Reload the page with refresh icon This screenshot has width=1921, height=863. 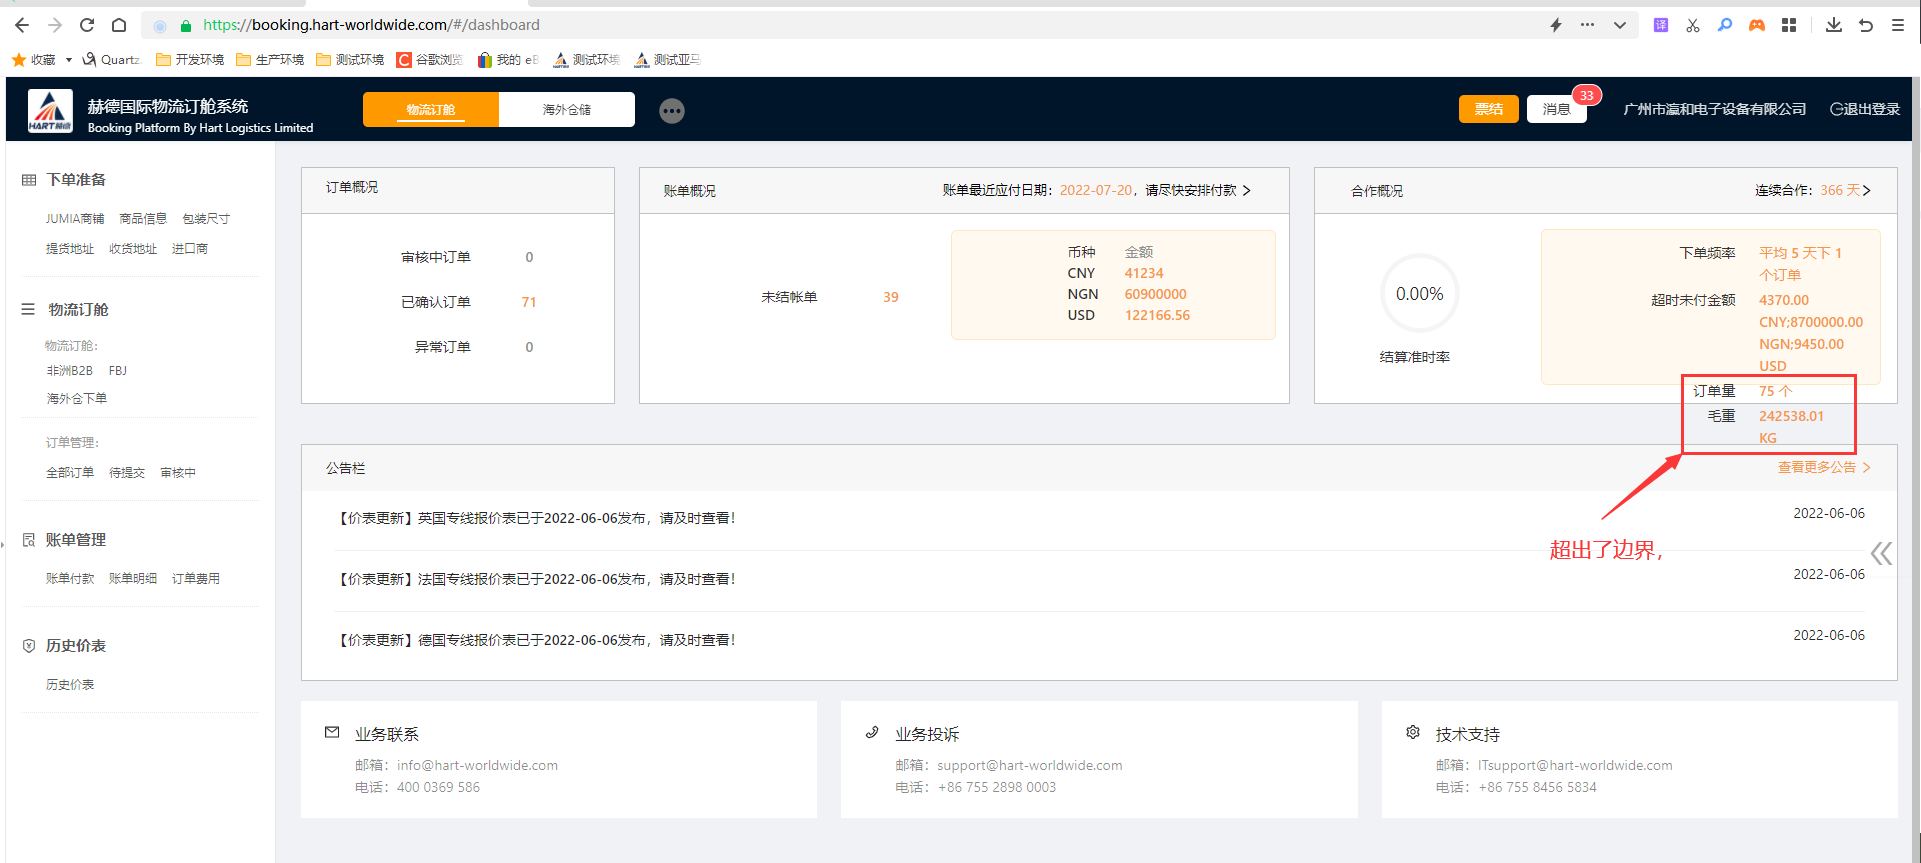click(x=87, y=25)
